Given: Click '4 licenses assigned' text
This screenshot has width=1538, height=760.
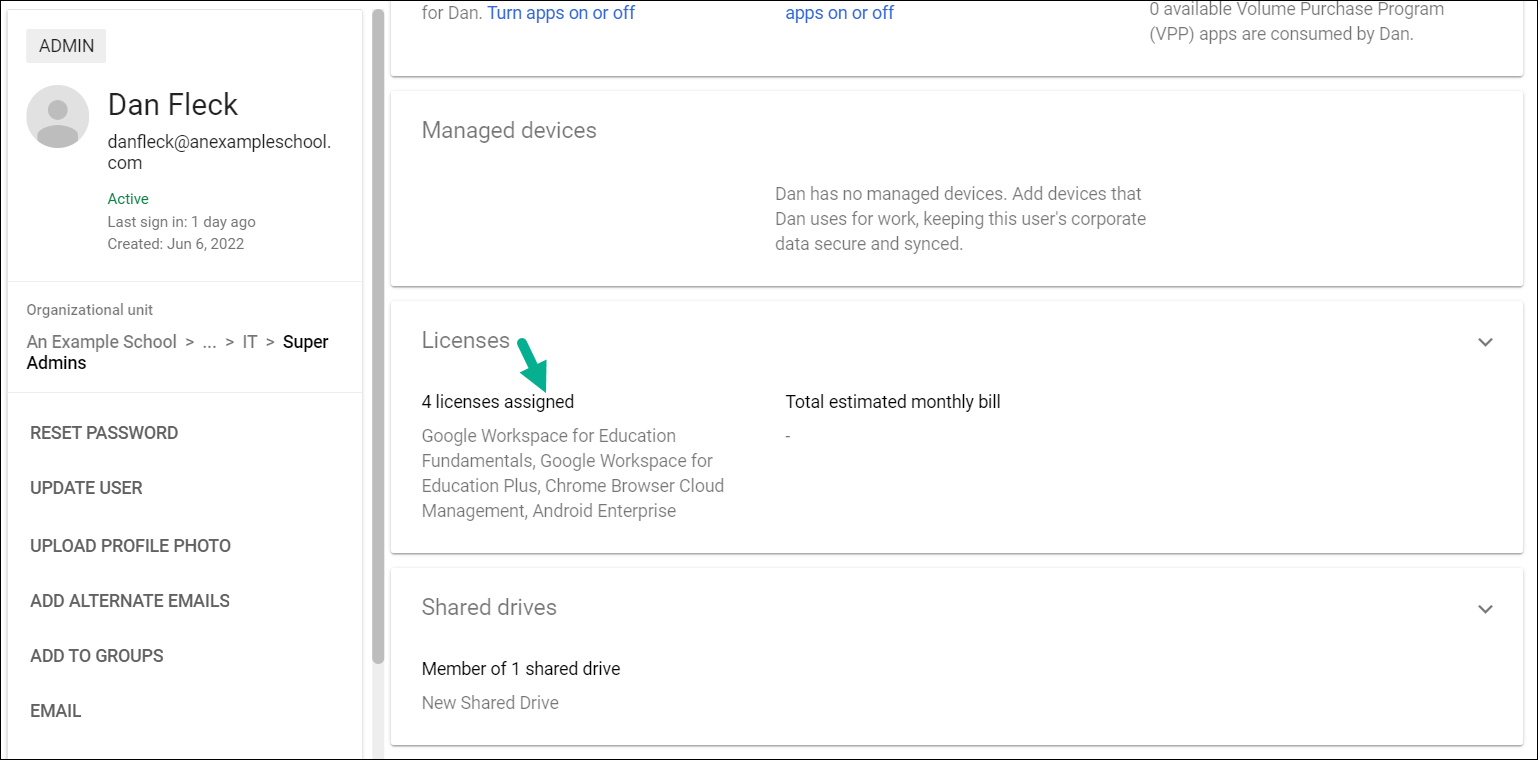Looking at the screenshot, I should 498,402.
